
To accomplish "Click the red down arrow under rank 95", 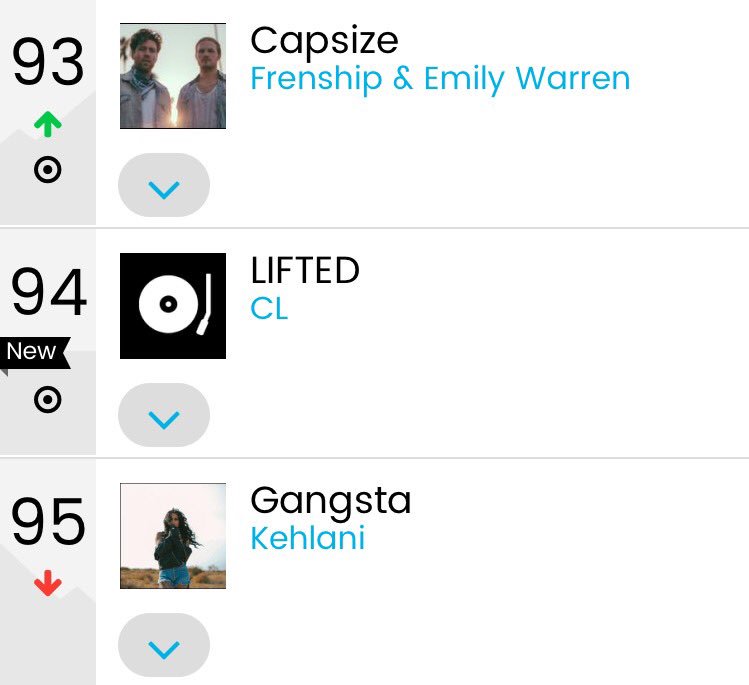I will click(x=48, y=583).
